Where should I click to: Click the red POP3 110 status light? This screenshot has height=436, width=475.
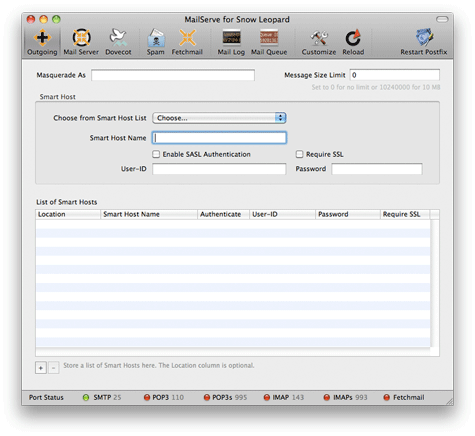[x=147, y=397]
